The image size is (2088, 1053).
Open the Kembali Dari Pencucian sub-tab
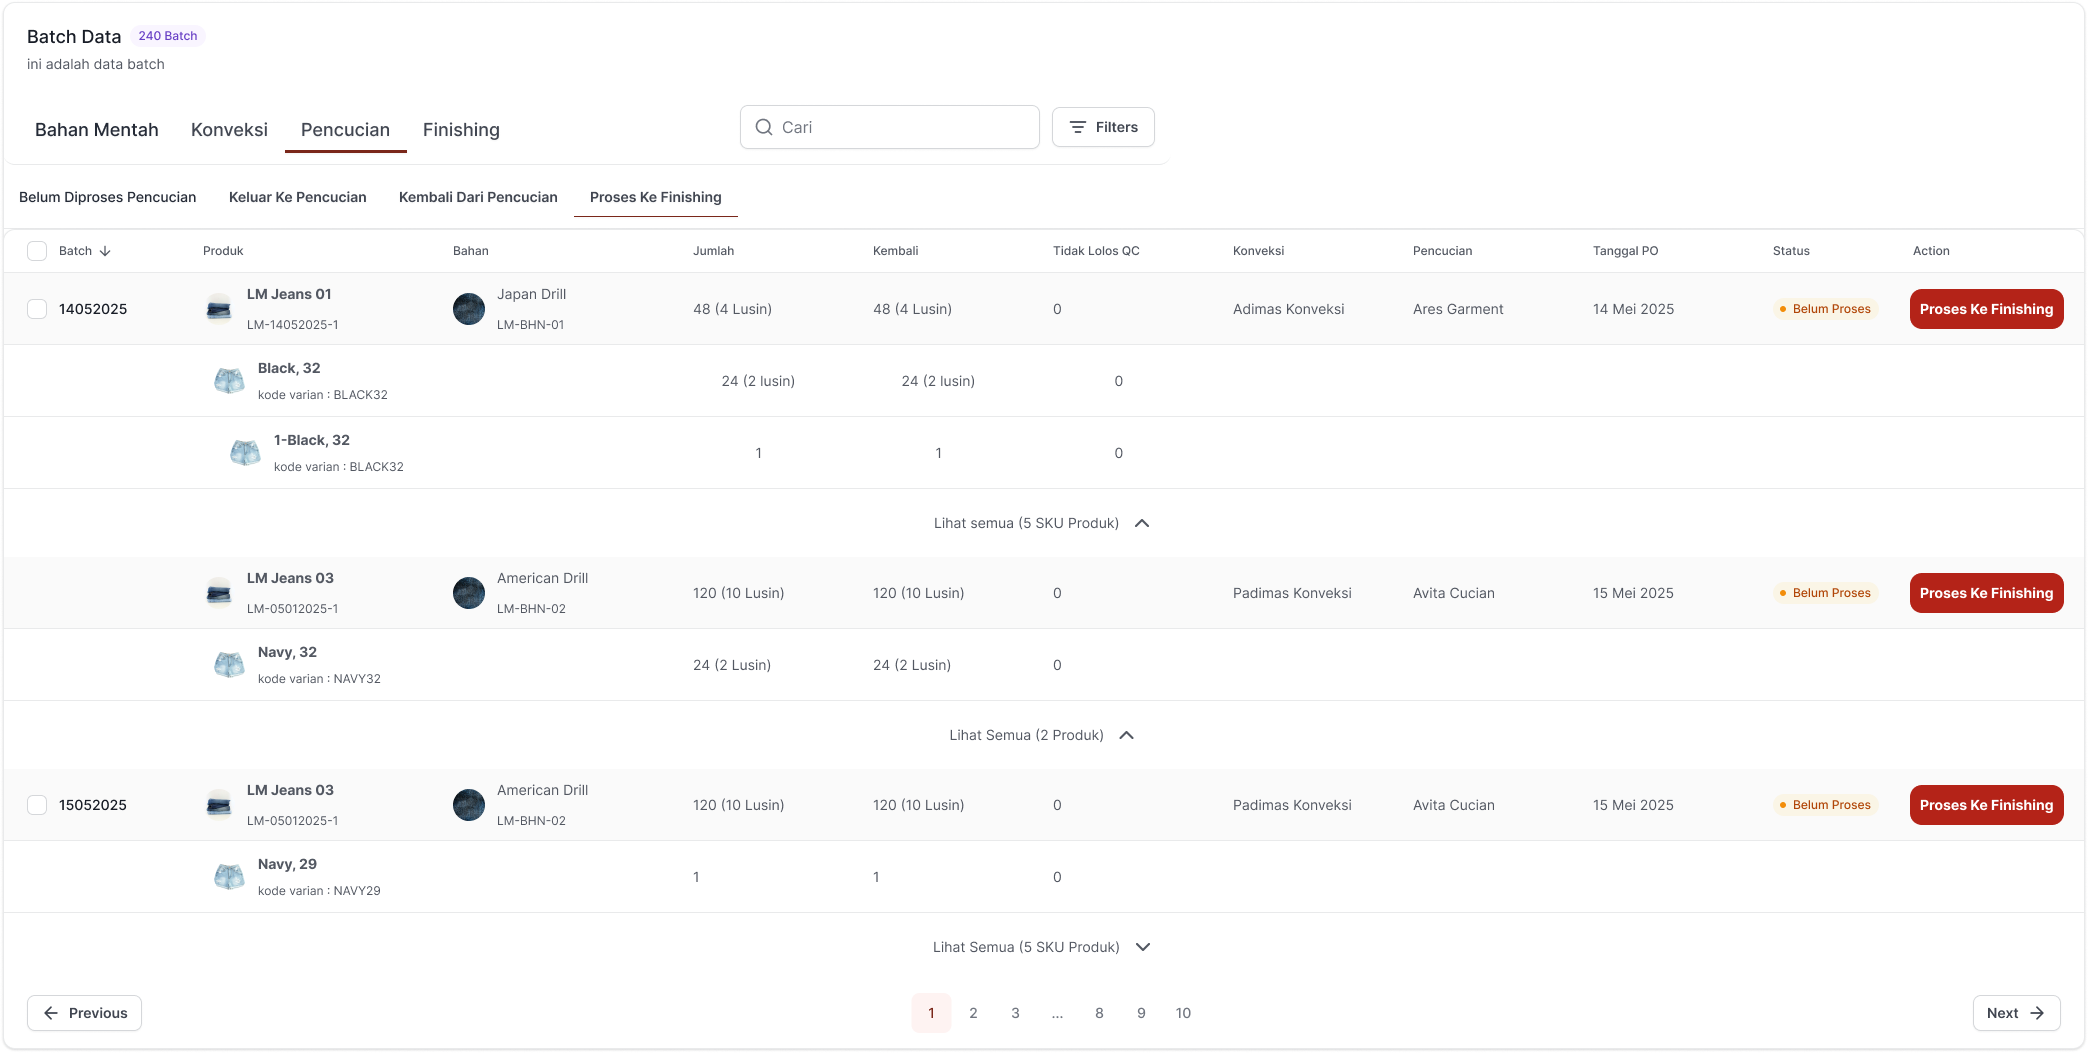(478, 197)
